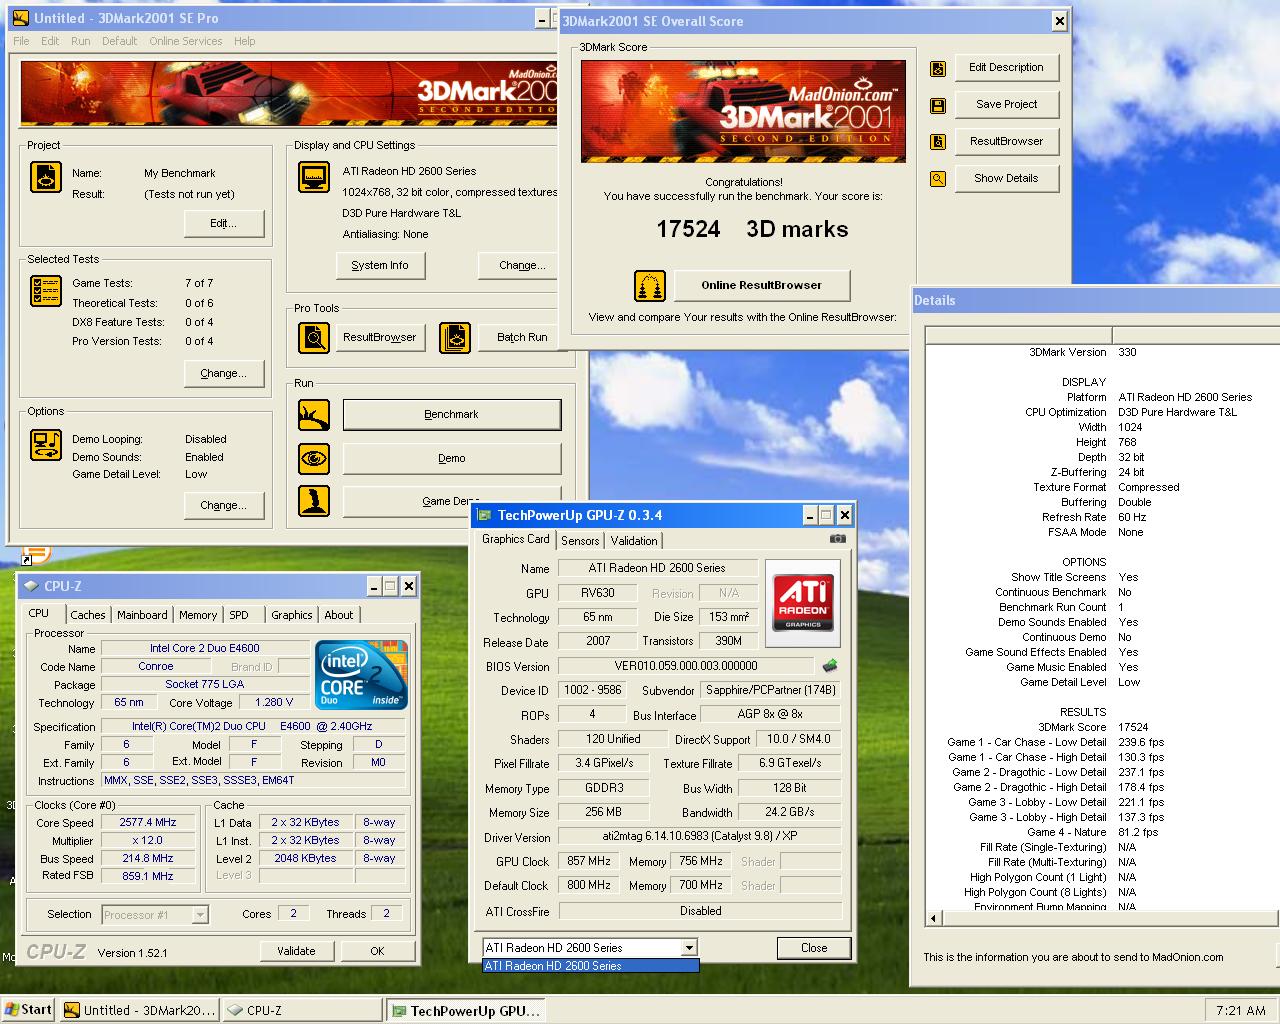1280x1024 pixels.
Task: Click Change... button under Selected Tests
Action: tap(224, 373)
